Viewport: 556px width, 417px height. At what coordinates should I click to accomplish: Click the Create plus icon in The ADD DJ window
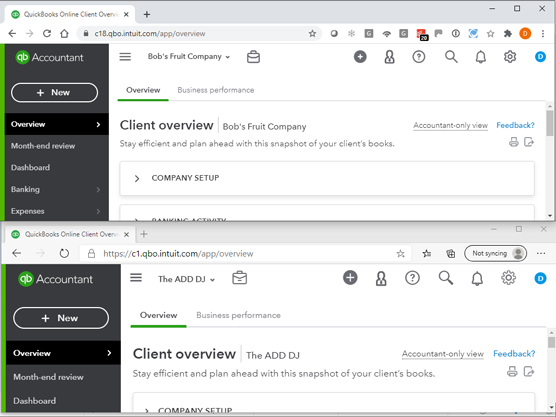click(x=350, y=278)
